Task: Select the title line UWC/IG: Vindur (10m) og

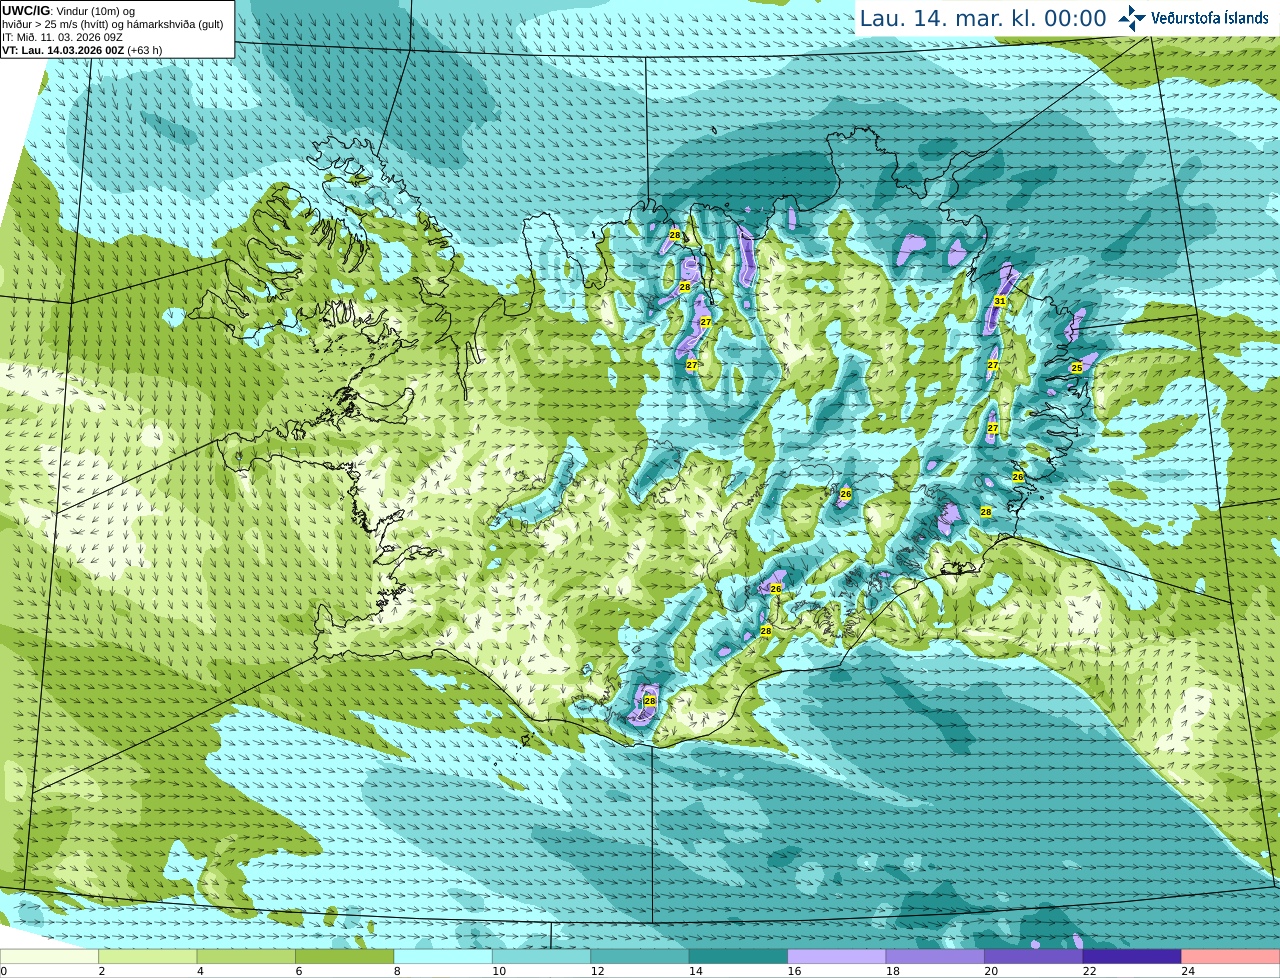Action: click(x=68, y=11)
